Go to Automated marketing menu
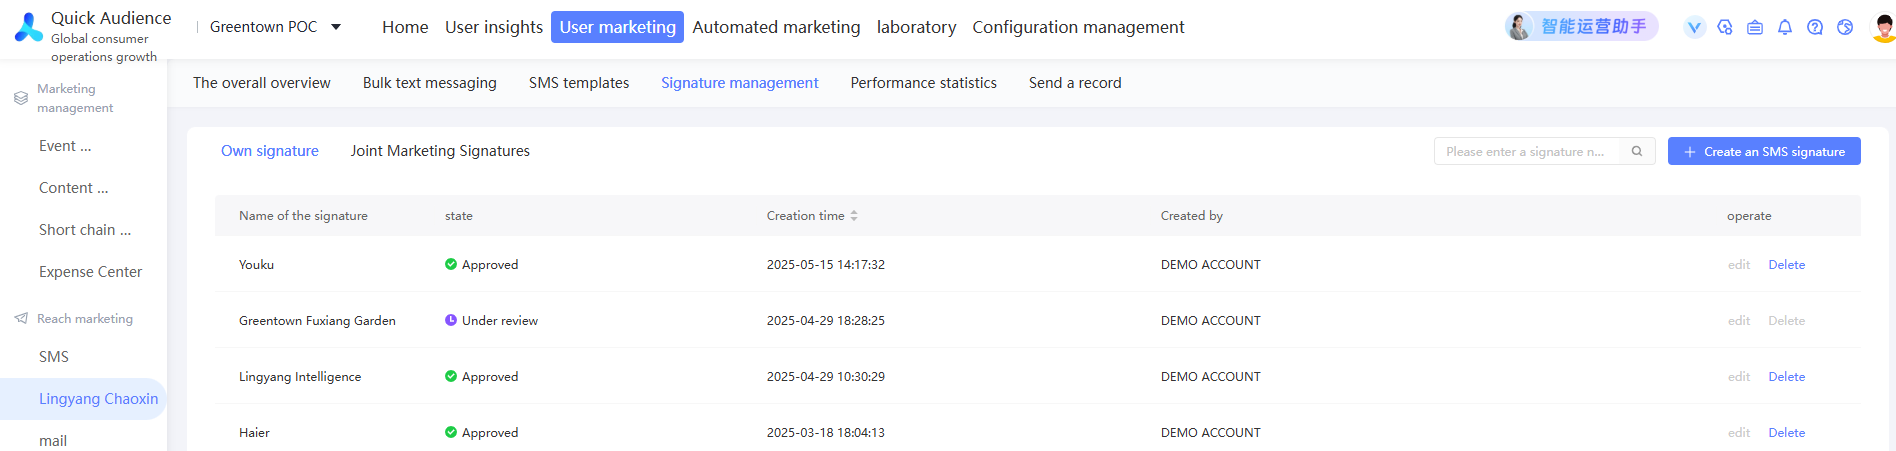This screenshot has height=451, width=1896. click(776, 27)
